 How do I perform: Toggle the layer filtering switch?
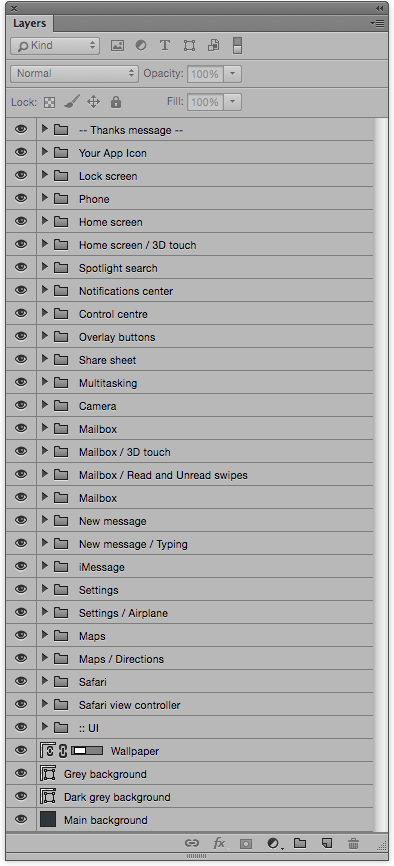[x=237, y=46]
